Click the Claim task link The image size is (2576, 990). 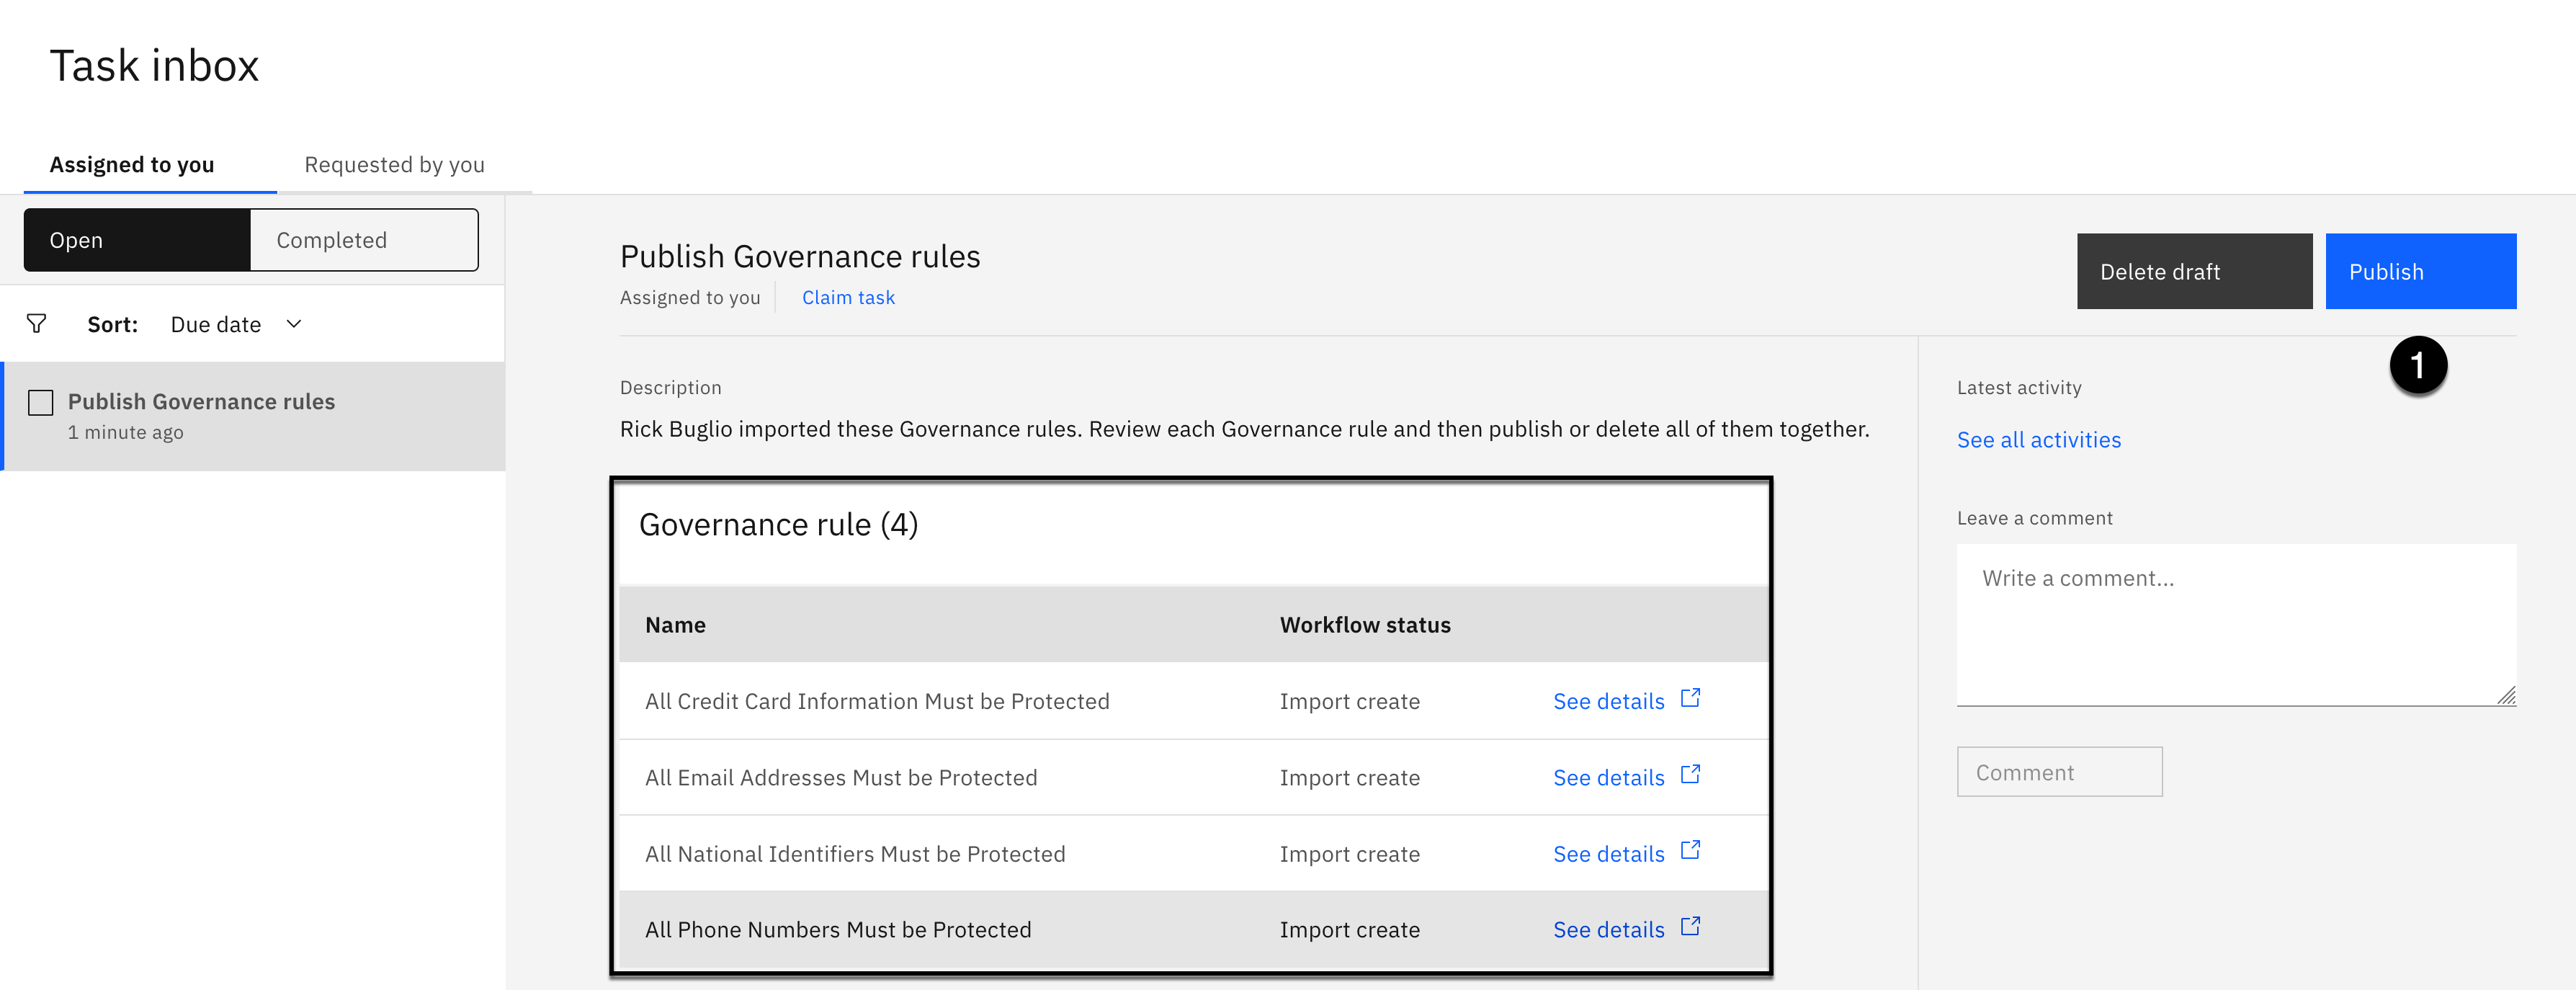(848, 298)
